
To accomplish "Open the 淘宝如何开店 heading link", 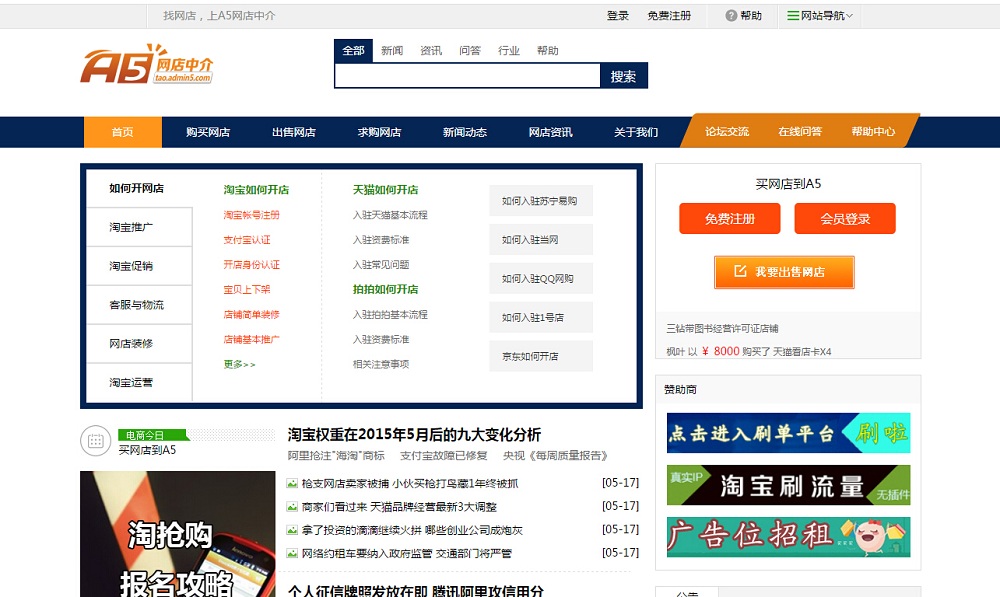I will pos(256,189).
